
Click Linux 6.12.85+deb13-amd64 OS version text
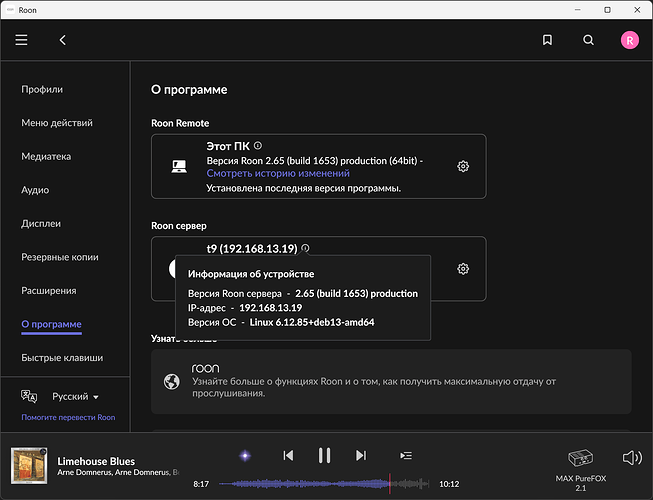coord(312,322)
